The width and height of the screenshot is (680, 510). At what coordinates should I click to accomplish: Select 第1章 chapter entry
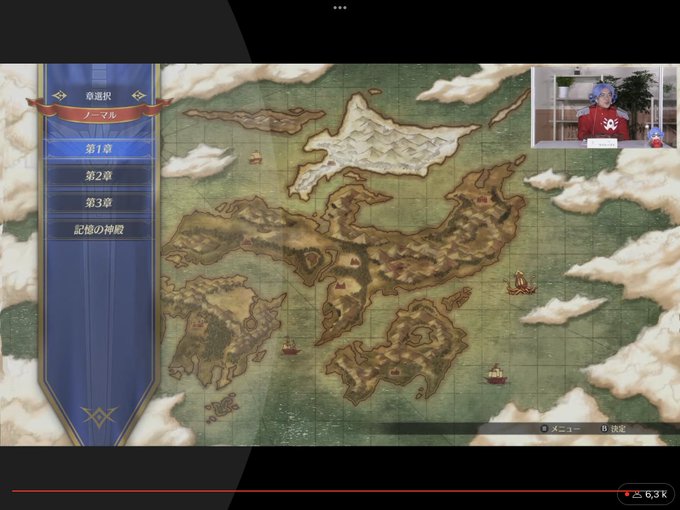(99, 149)
